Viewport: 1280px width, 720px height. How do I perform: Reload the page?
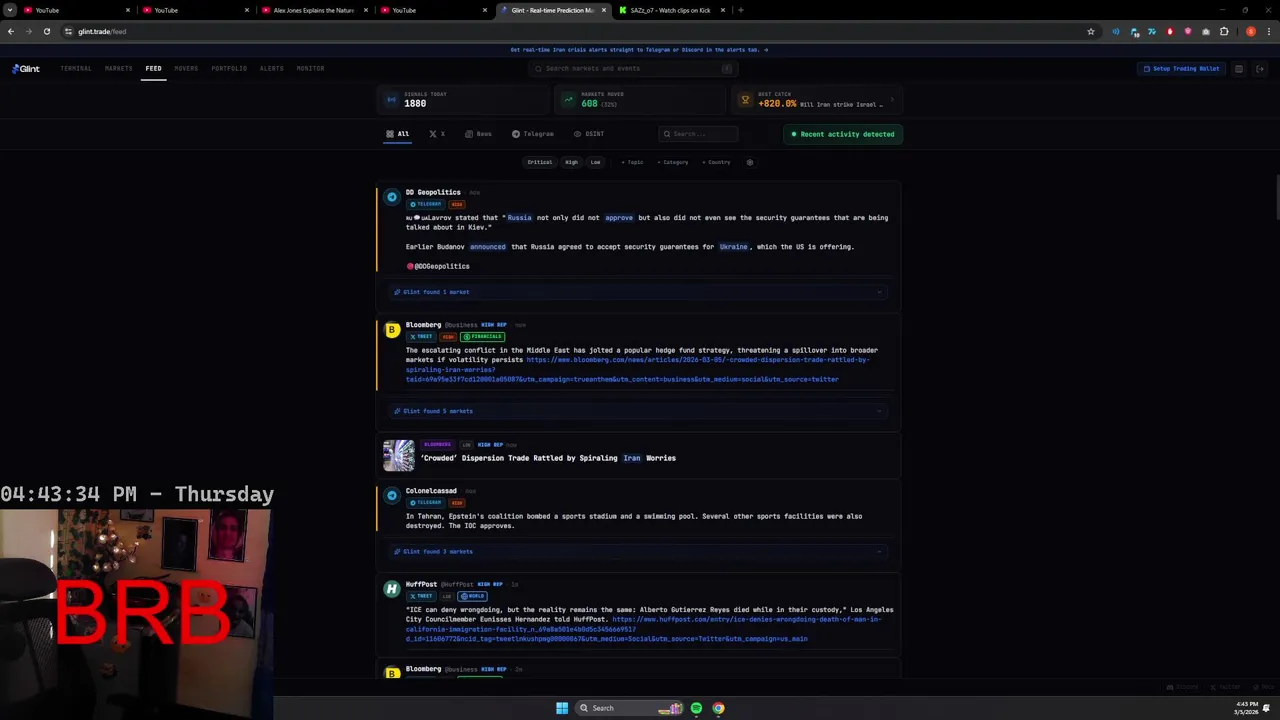pyautogui.click(x=46, y=32)
